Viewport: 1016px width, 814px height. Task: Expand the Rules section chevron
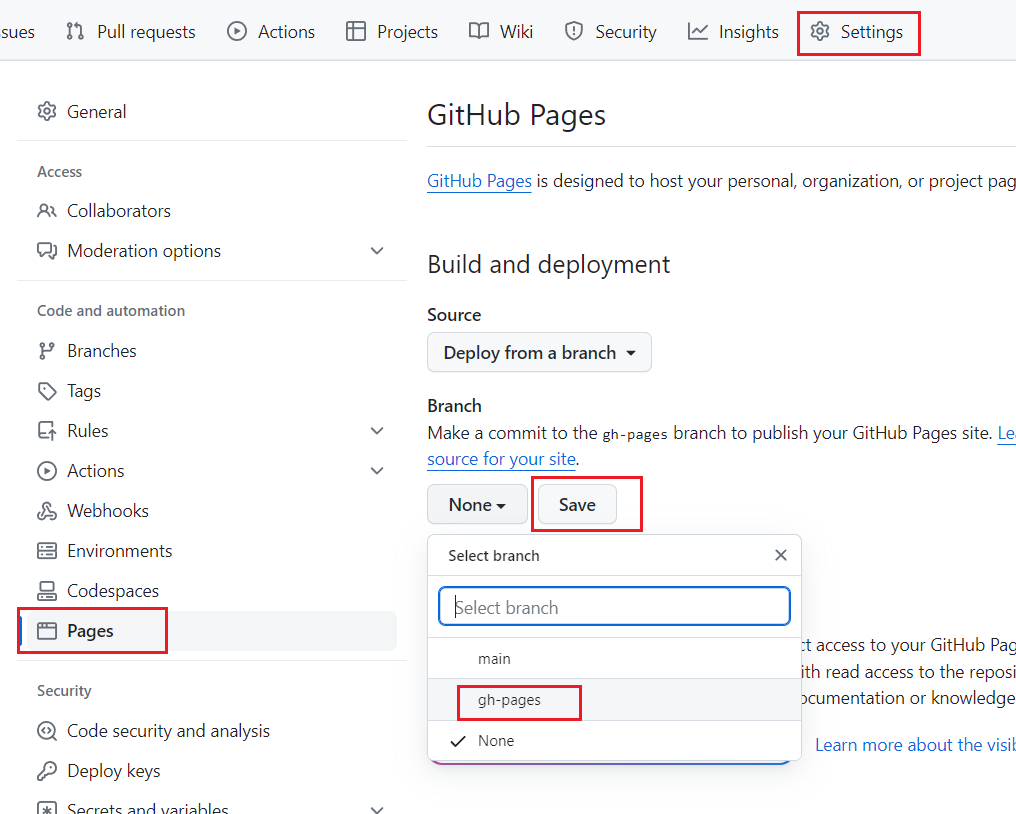pos(377,431)
